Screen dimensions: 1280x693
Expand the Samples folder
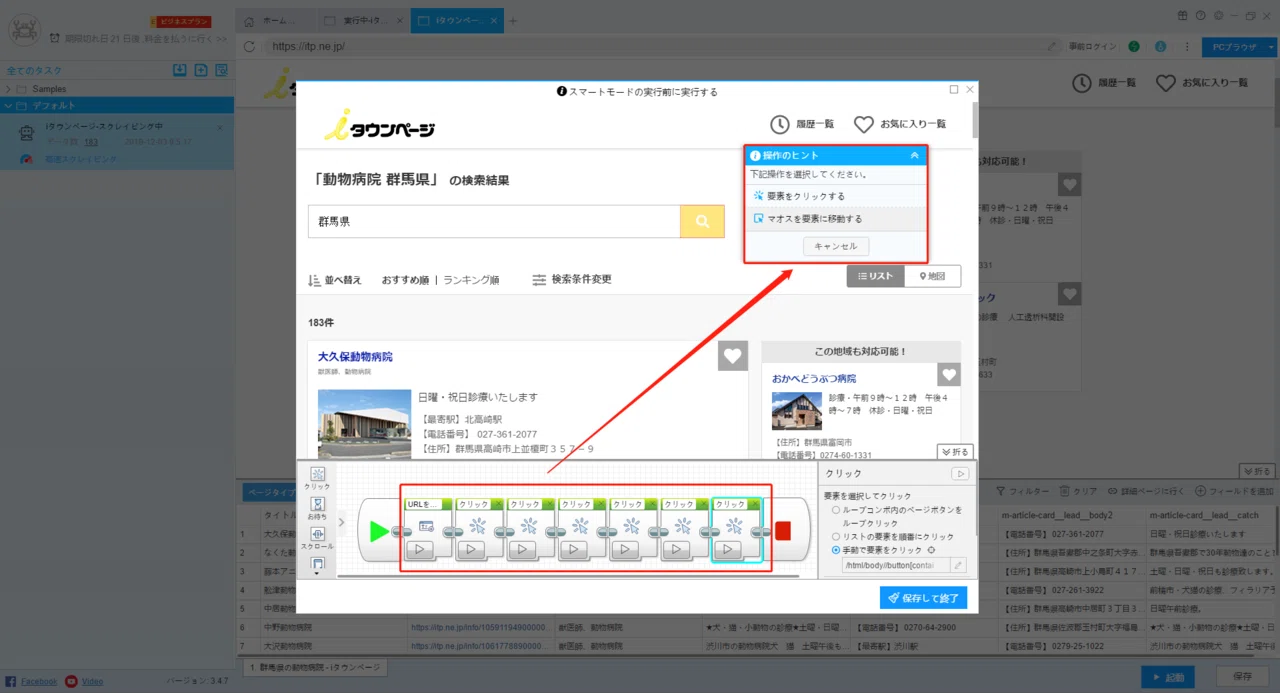[x=9, y=89]
